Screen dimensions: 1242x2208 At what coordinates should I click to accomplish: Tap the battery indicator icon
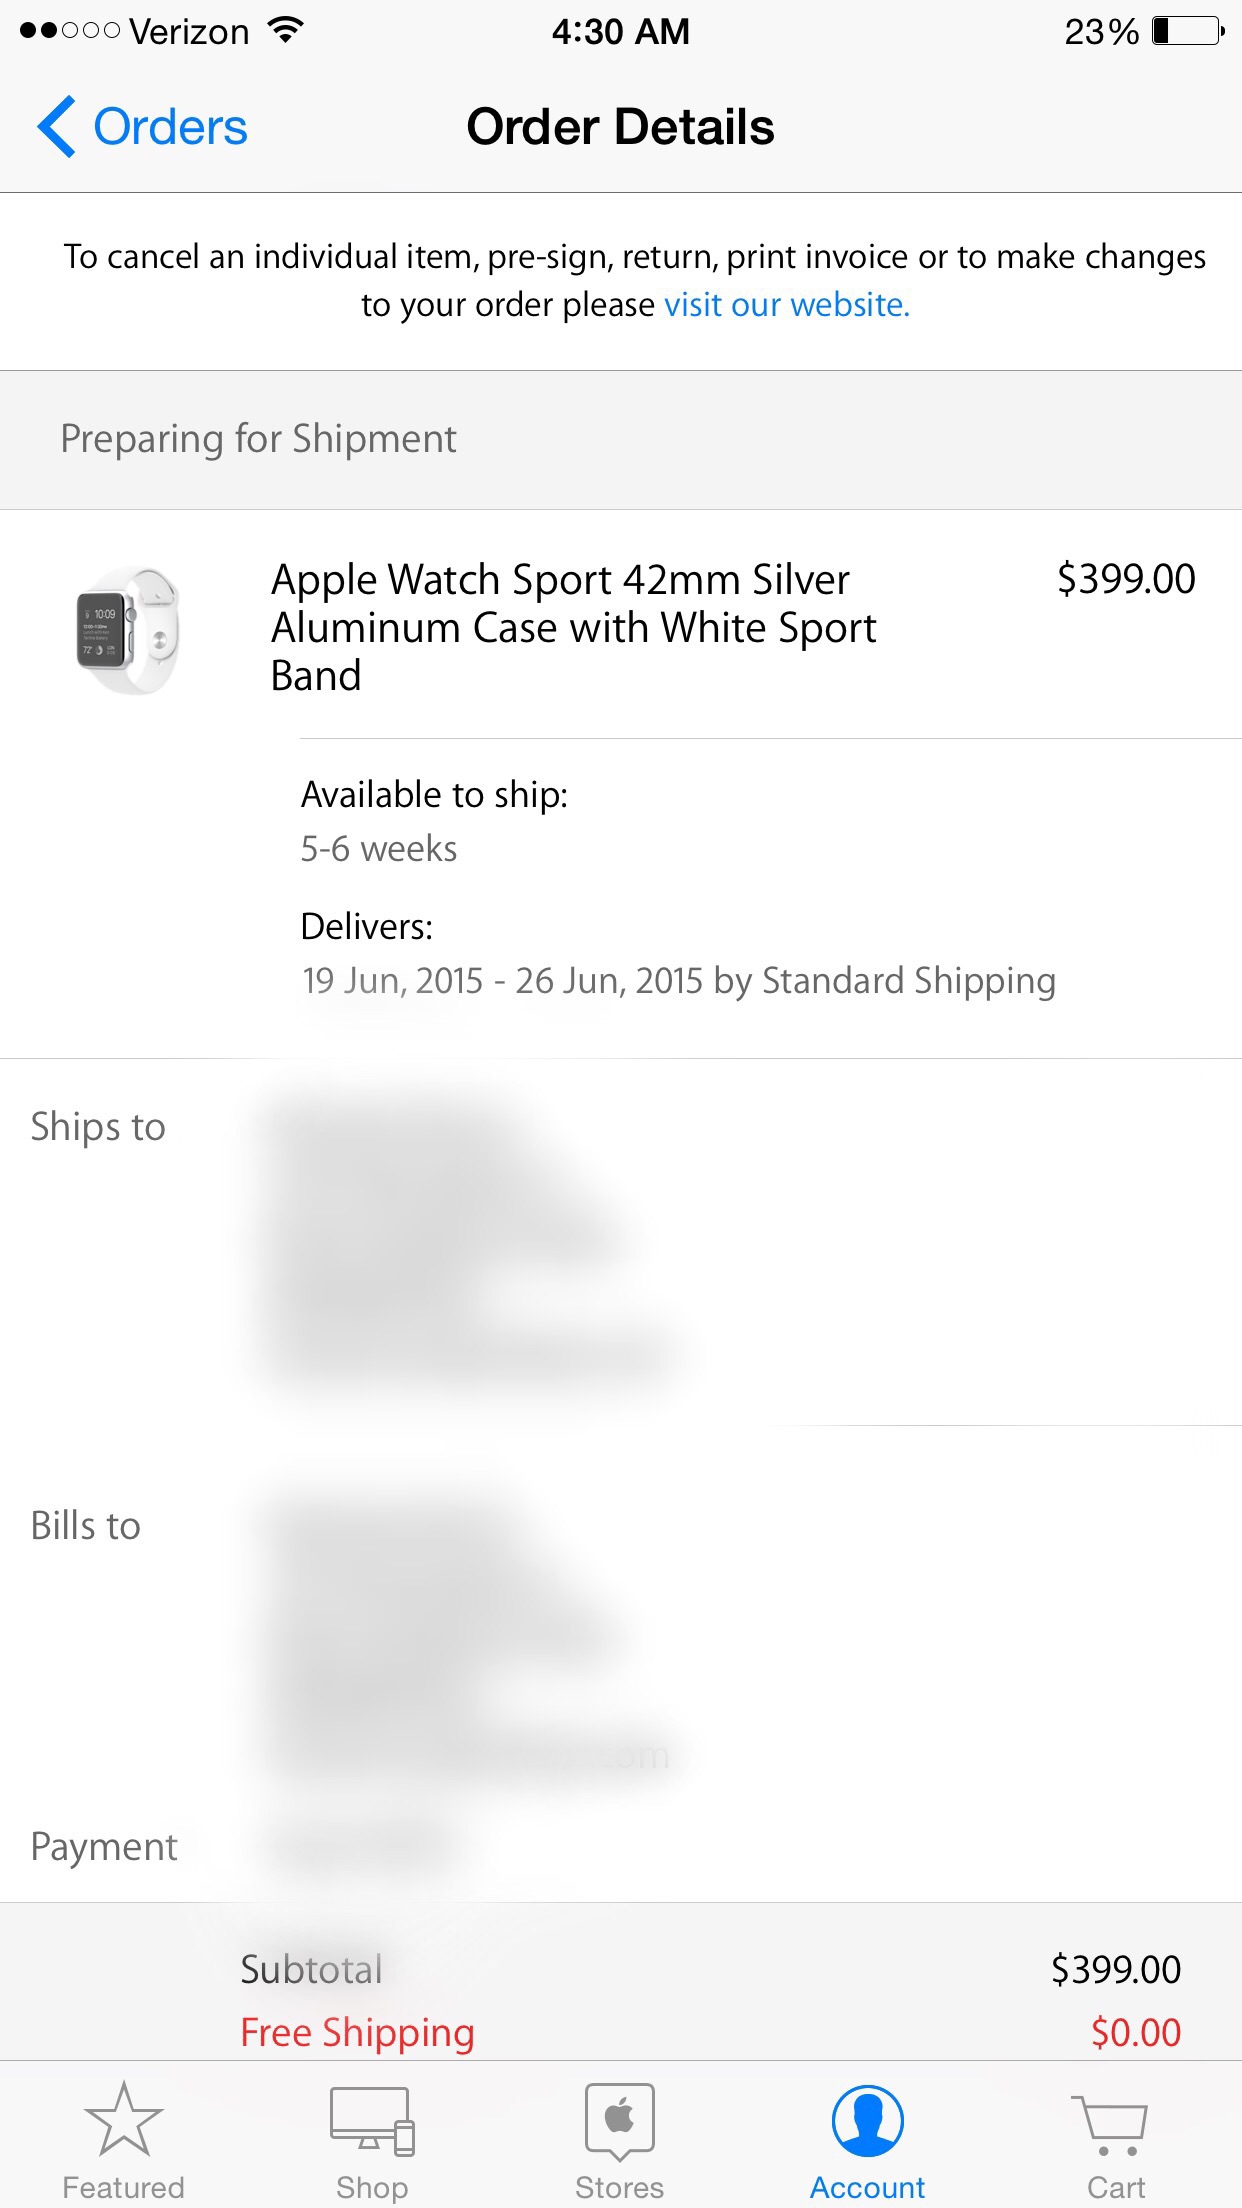click(1188, 31)
